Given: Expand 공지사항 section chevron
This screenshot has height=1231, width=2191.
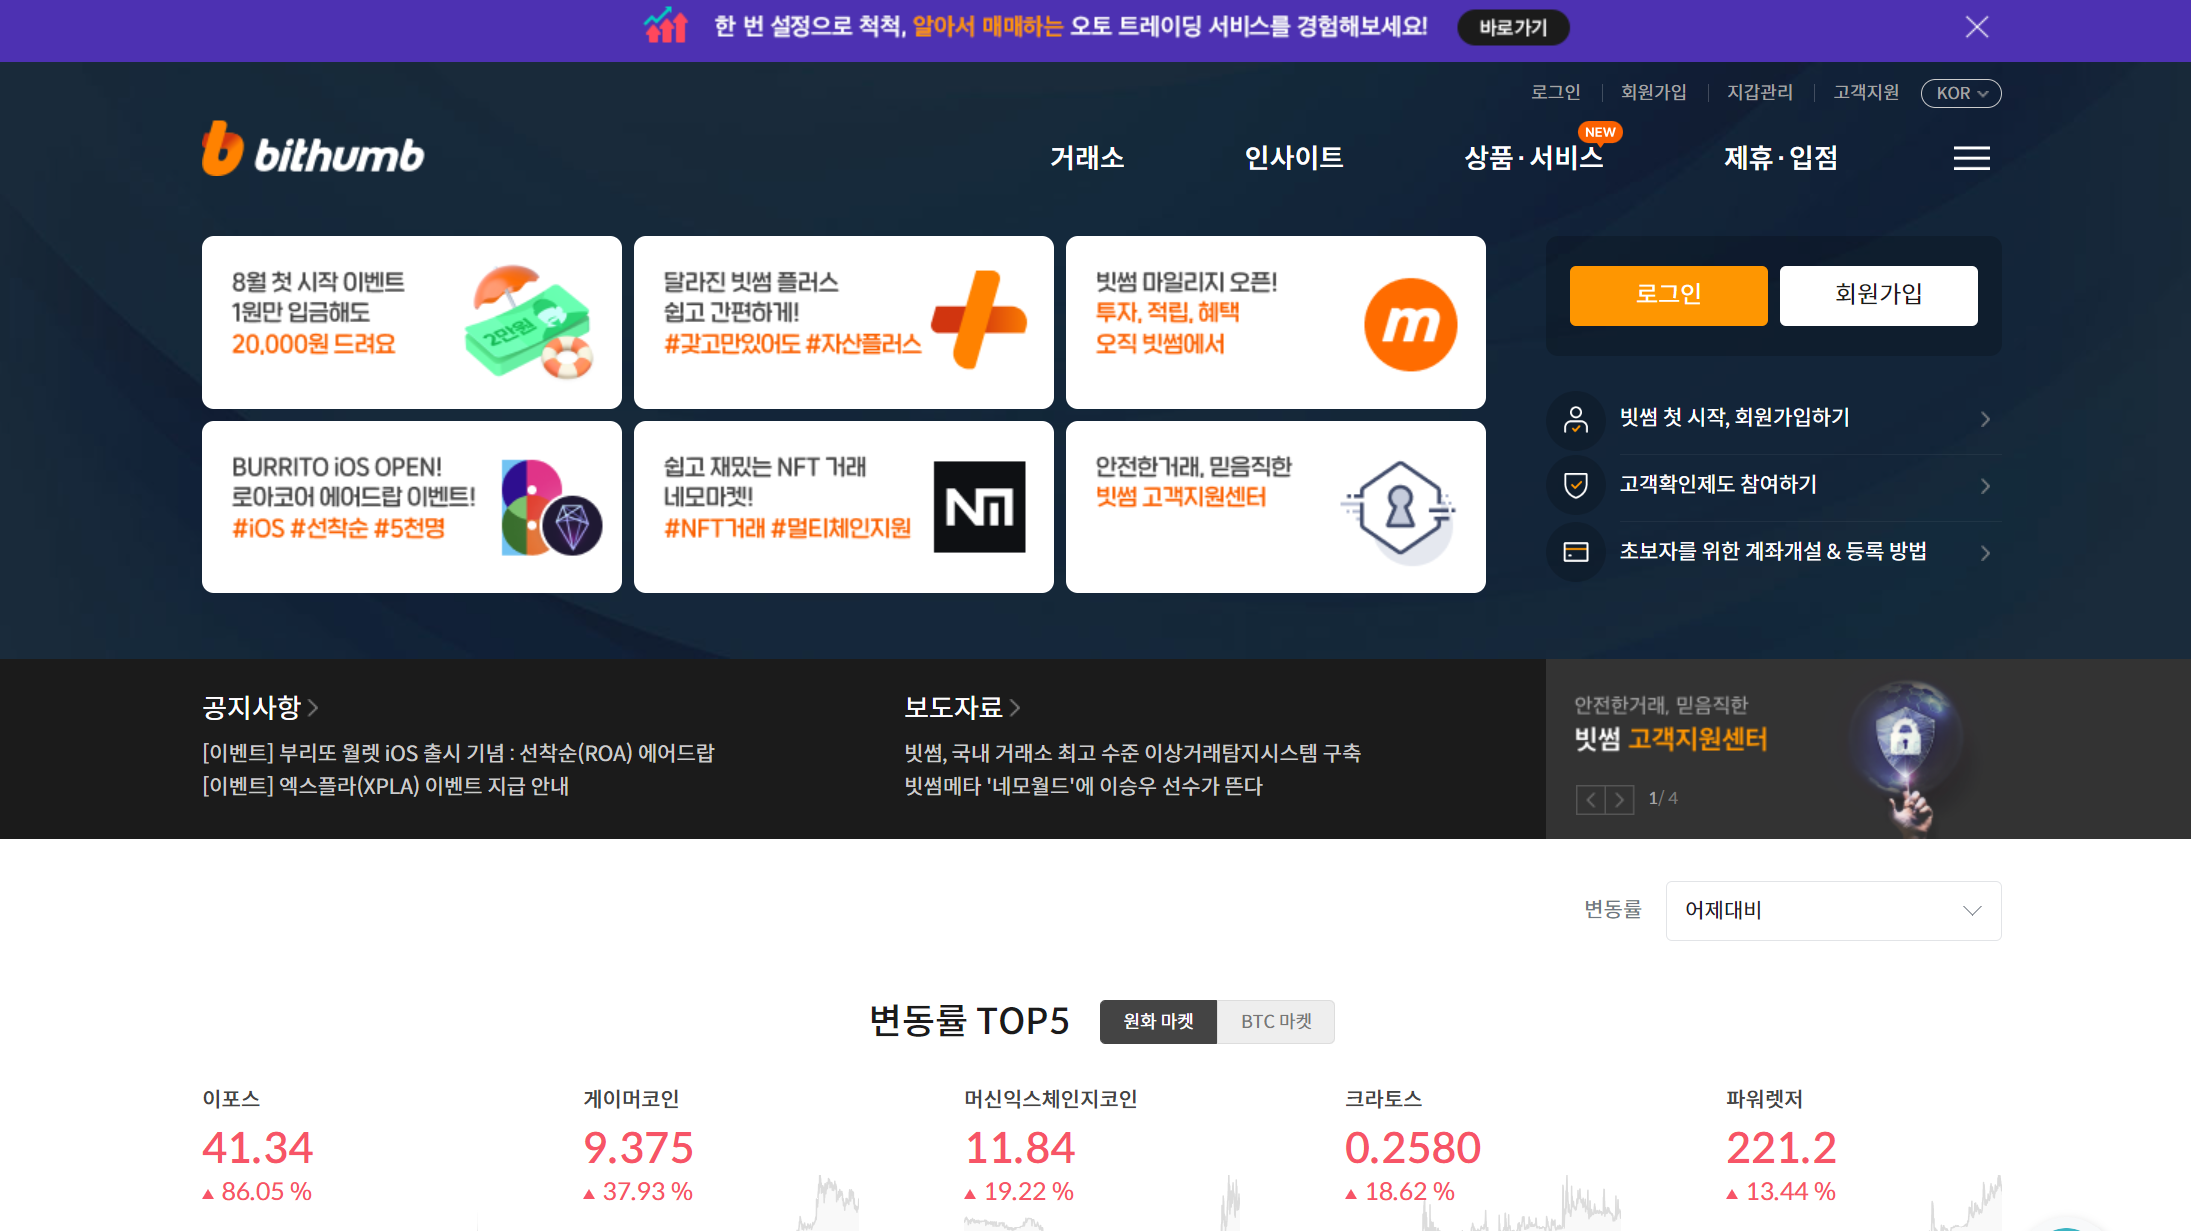Looking at the screenshot, I should pyautogui.click(x=313, y=708).
